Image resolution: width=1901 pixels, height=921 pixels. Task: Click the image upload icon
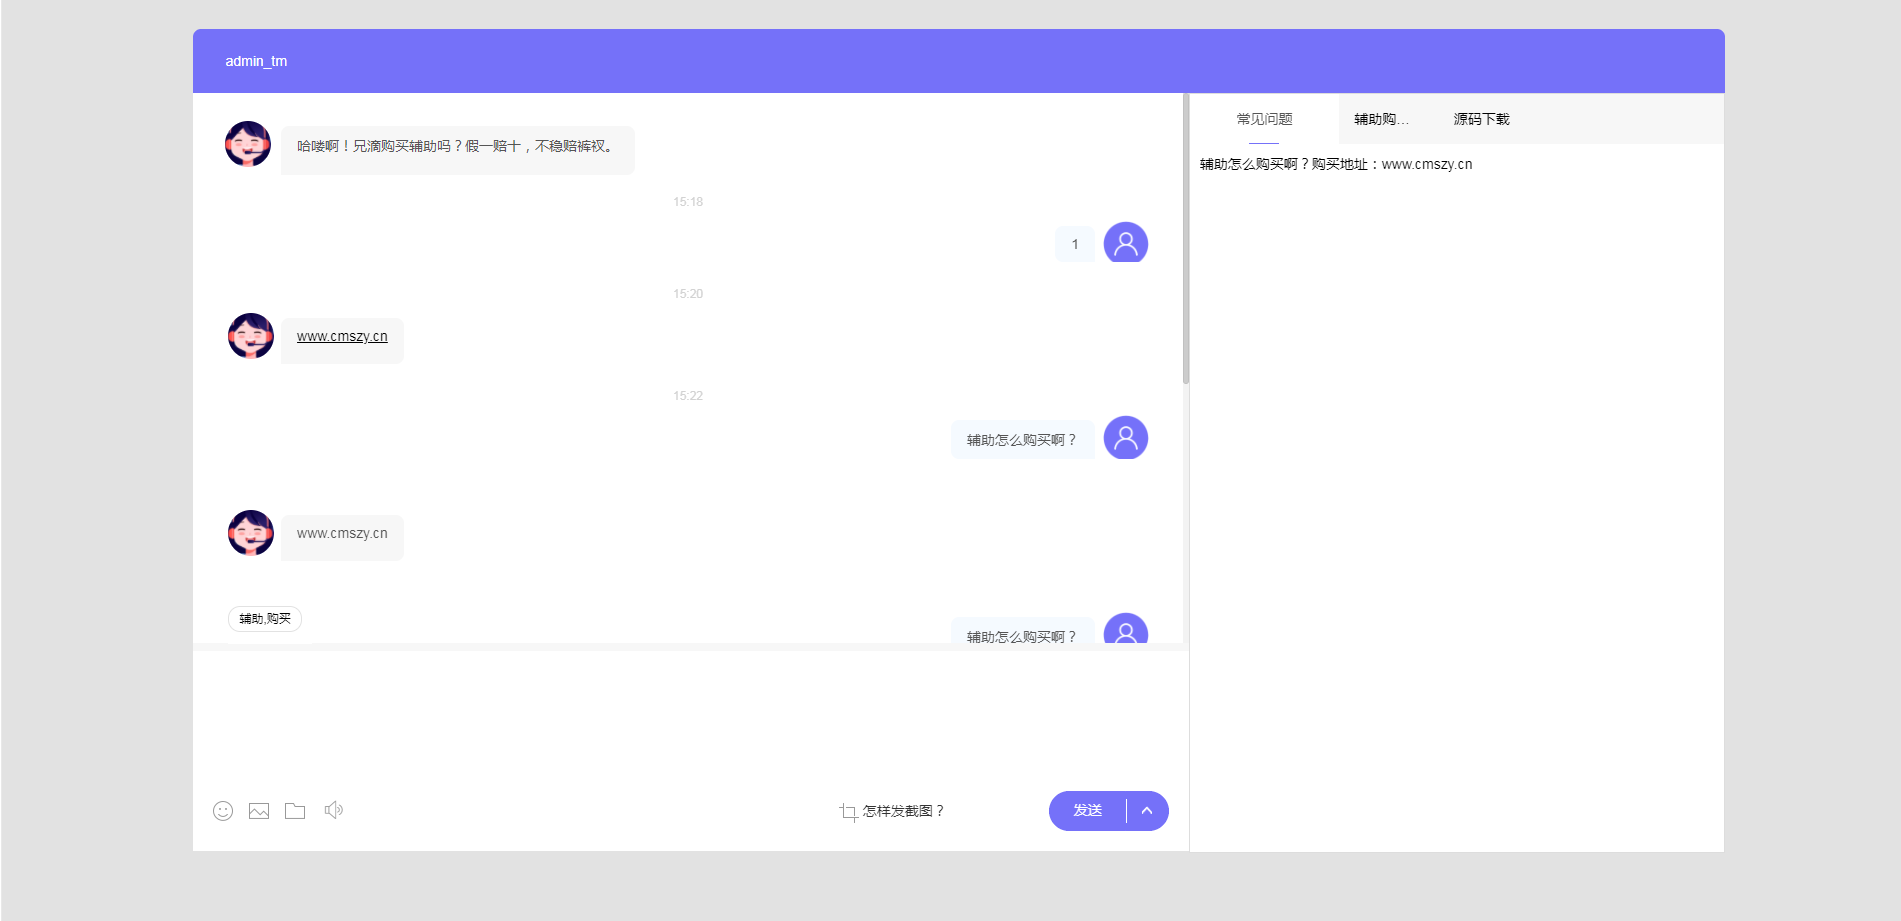[259, 811]
